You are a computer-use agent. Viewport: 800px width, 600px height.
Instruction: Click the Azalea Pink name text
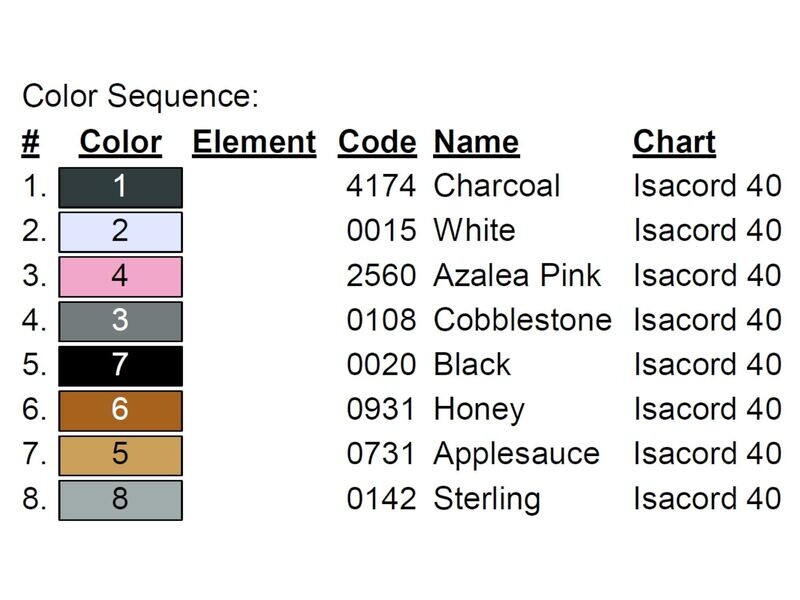[517, 276]
